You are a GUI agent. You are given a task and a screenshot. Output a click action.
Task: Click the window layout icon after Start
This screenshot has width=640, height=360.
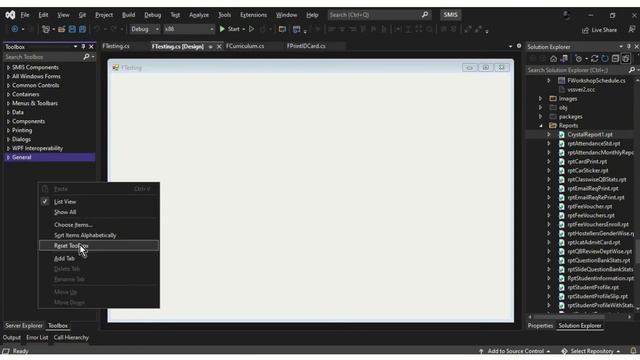(282, 29)
